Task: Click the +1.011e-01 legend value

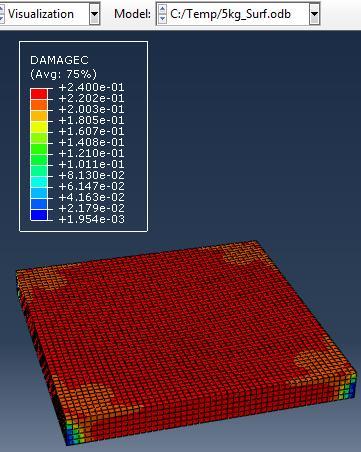Action: [x=91, y=164]
